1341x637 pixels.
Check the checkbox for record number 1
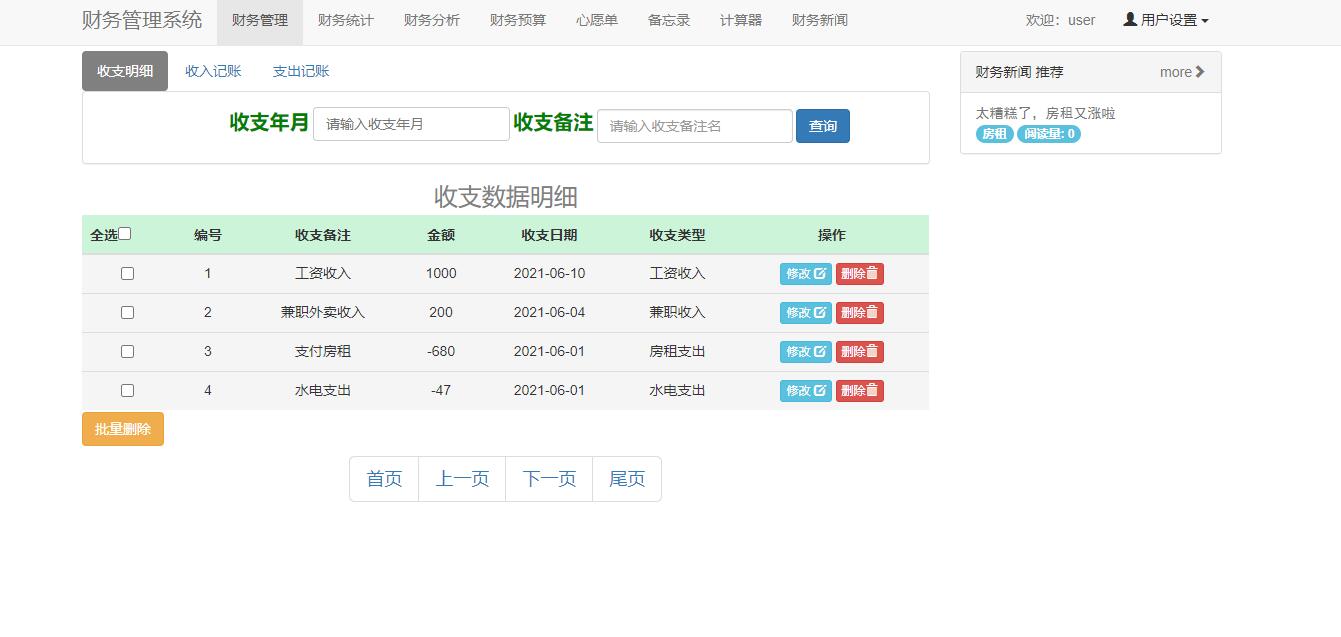coord(127,273)
